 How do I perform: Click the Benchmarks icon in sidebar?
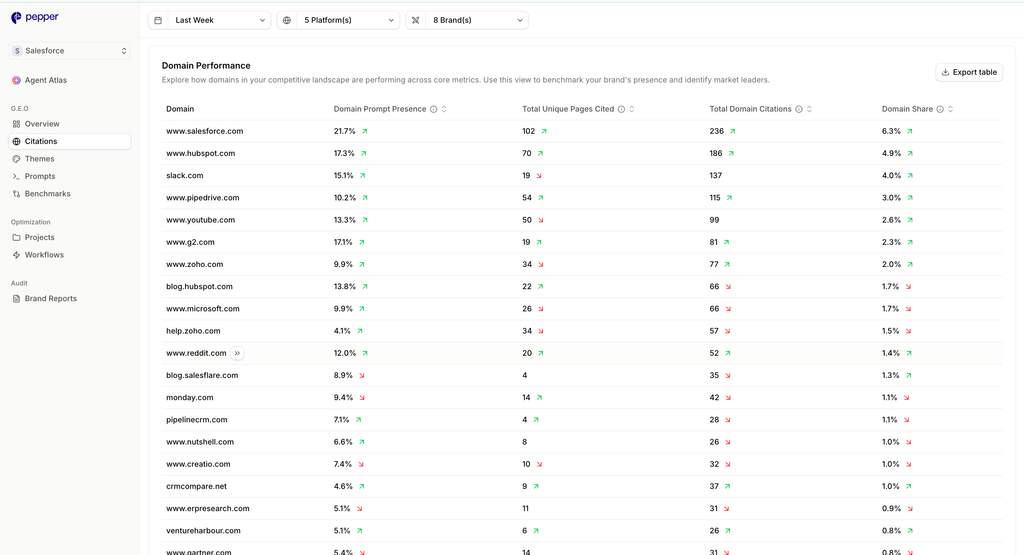16,194
